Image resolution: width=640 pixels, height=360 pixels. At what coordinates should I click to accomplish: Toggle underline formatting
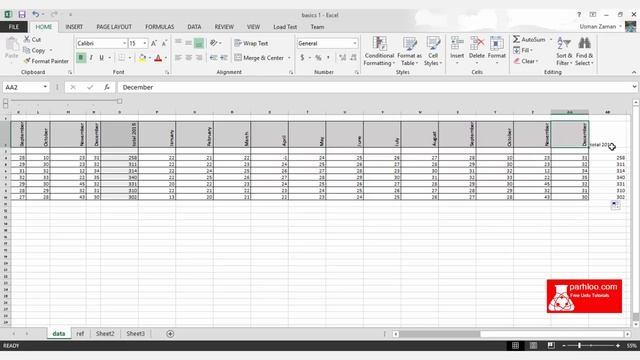coord(101,58)
